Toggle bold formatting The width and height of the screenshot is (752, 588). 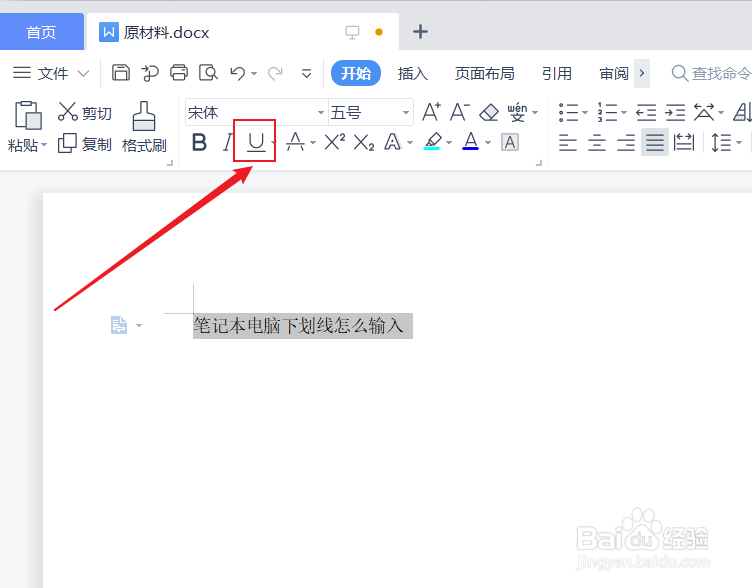199,142
